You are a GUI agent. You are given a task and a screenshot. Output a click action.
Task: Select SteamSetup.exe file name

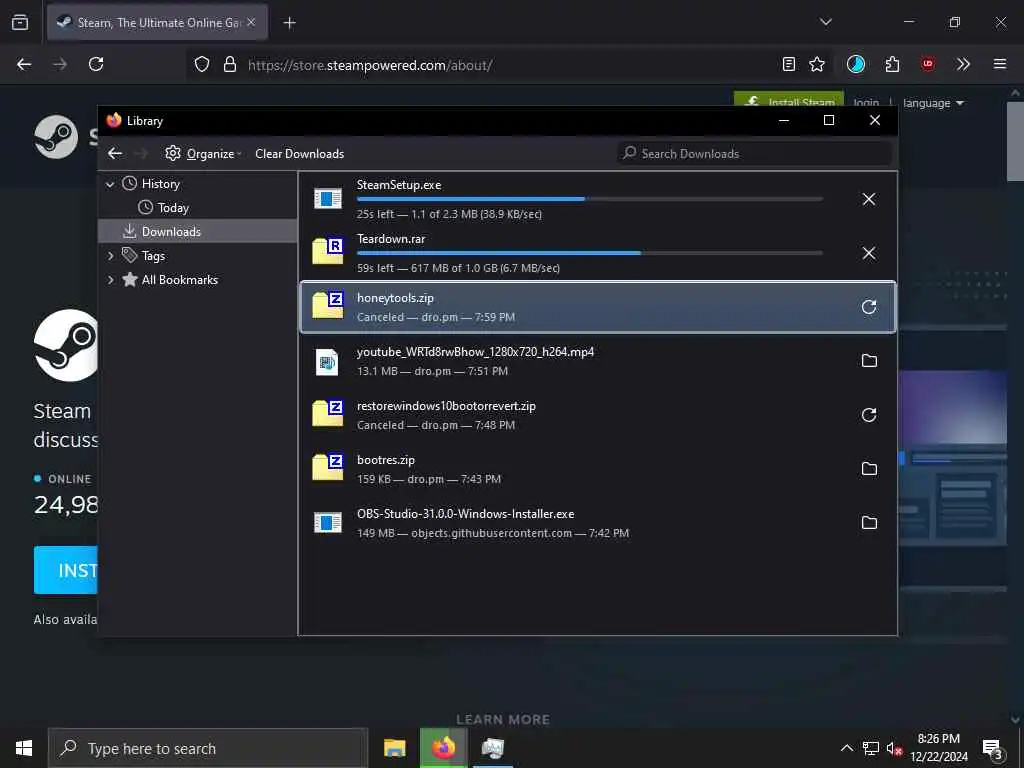pos(398,185)
